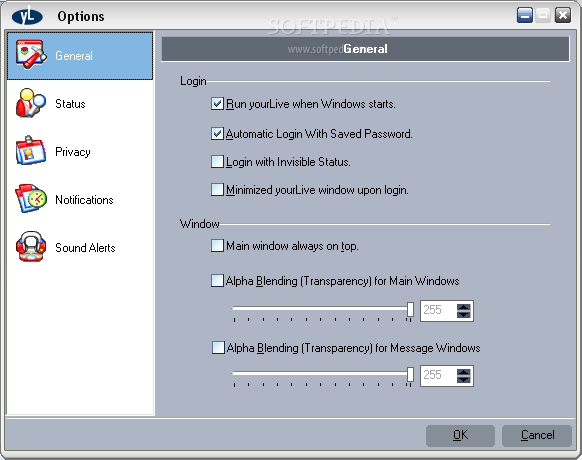Toggle Alpha Blending for Main Windows

(217, 280)
